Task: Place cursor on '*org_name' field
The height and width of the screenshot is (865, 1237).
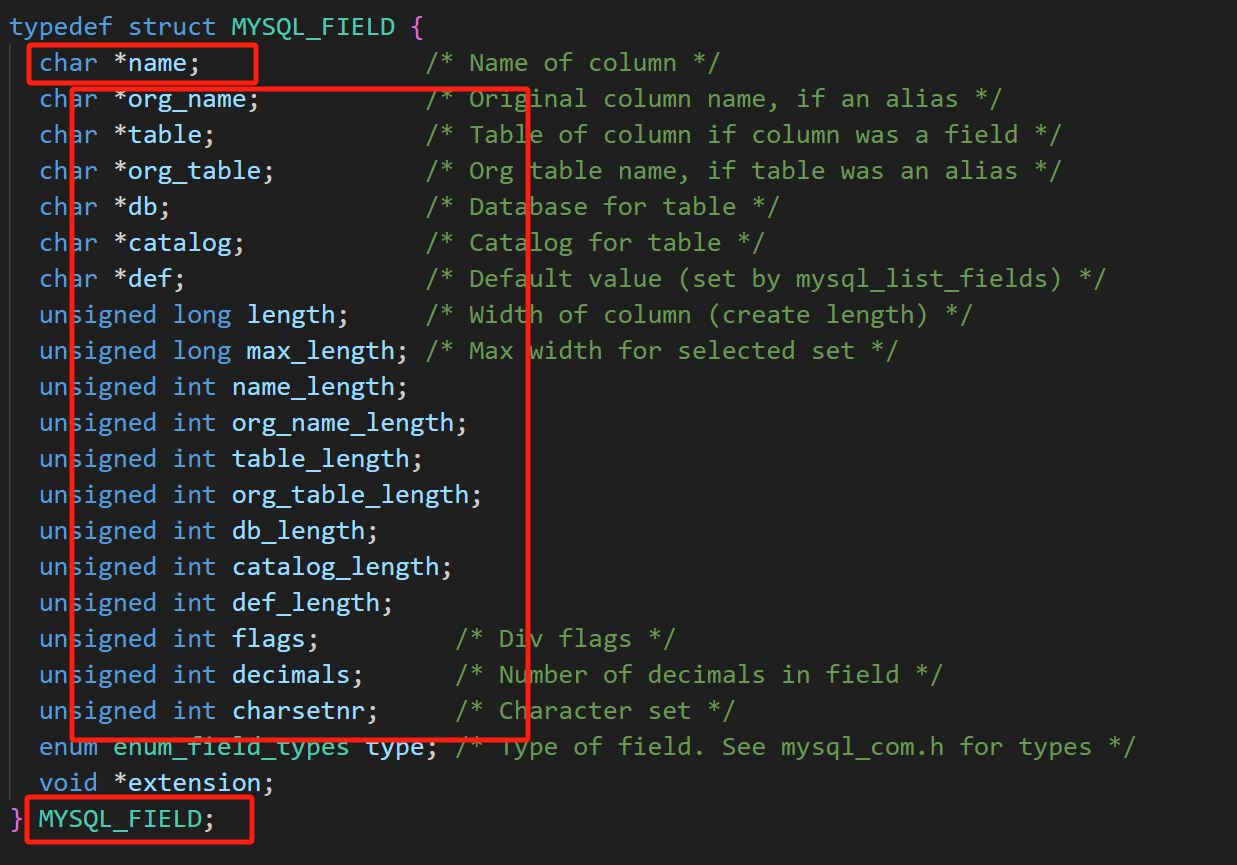Action: 186,99
